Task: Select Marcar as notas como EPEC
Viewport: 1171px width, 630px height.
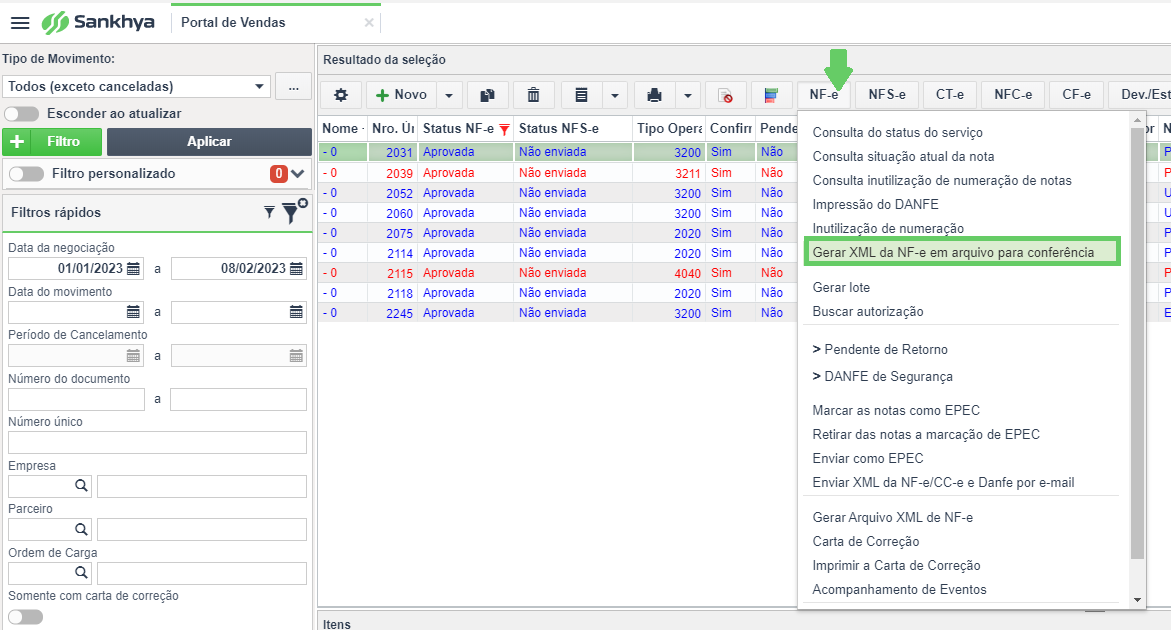Action: [x=896, y=411]
